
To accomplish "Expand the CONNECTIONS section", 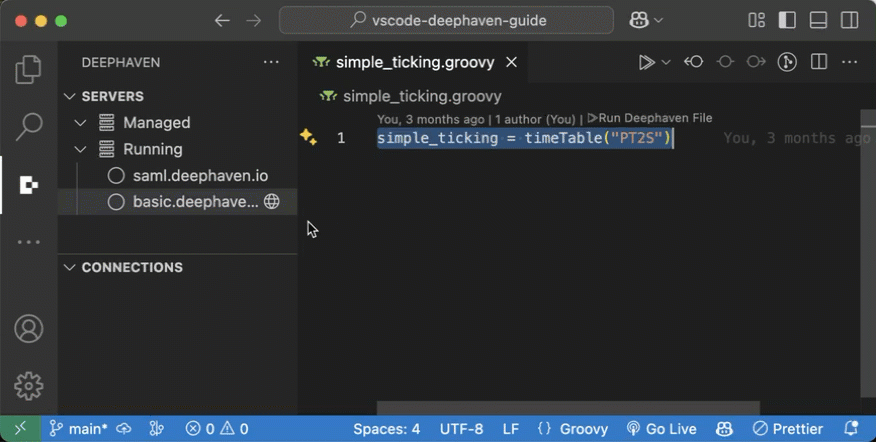I will 69,268.
